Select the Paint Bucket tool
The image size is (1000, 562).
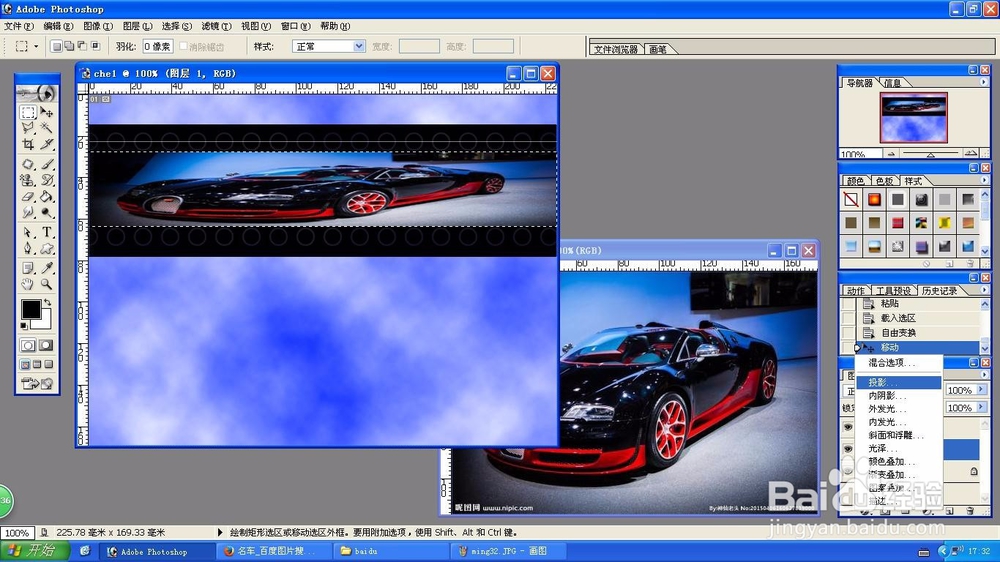47,196
